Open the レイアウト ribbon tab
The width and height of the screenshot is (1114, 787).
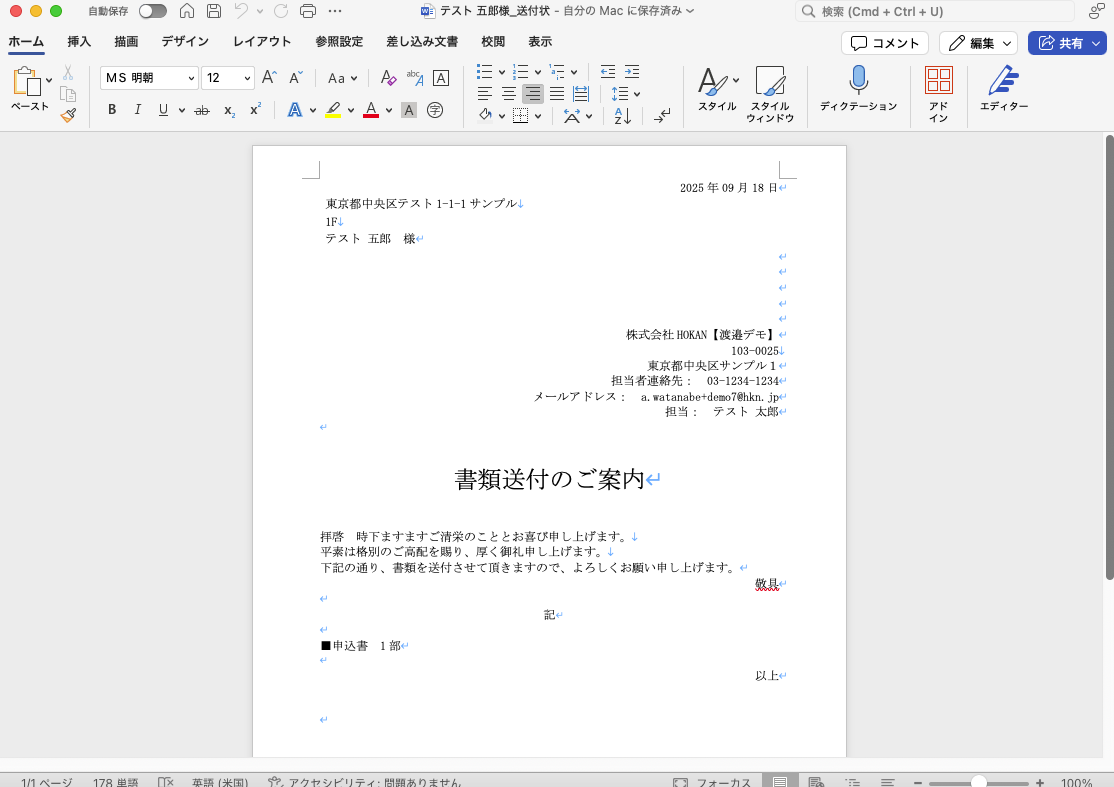(262, 42)
